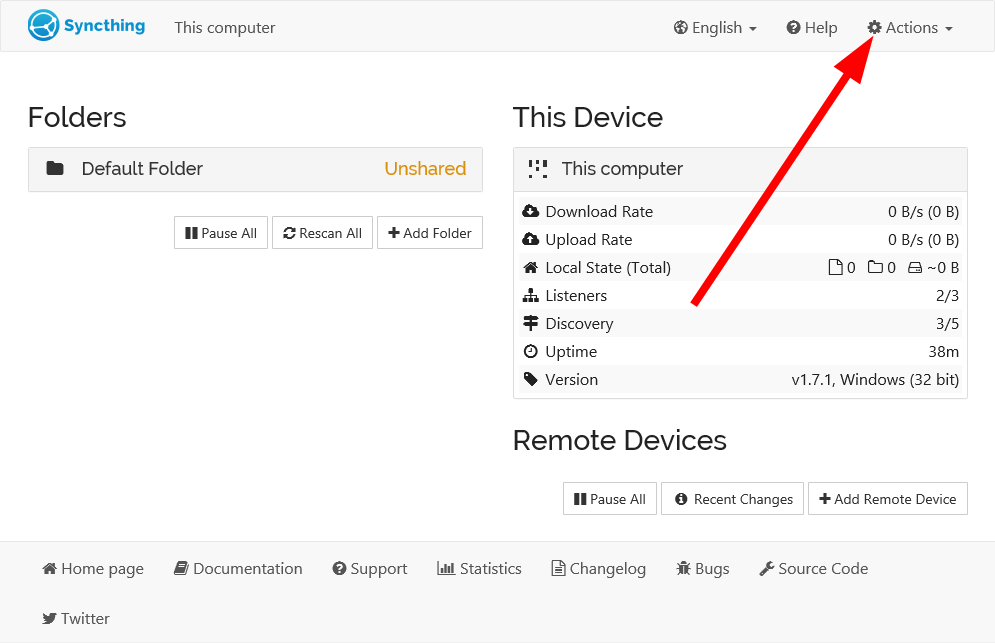Open the Recent Changes button
The height and width of the screenshot is (643, 995).
coord(732,499)
